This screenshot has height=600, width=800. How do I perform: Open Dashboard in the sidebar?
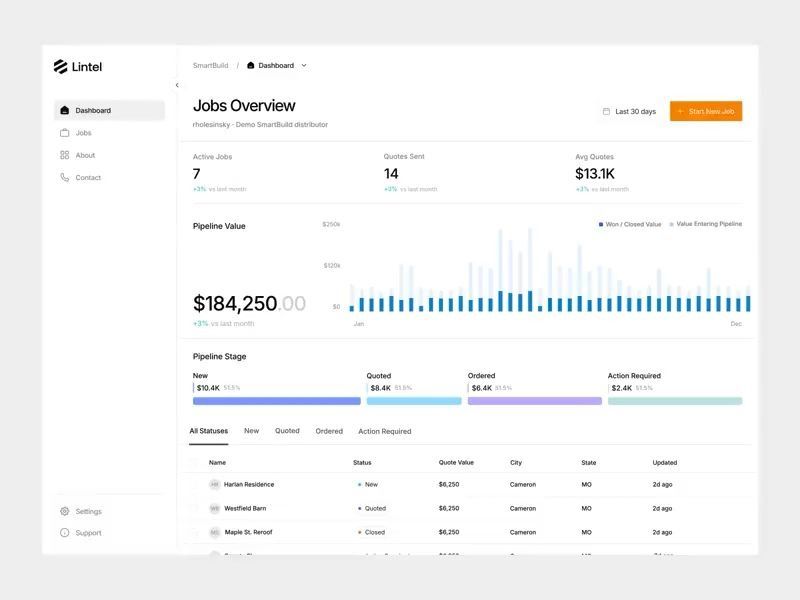pos(109,110)
